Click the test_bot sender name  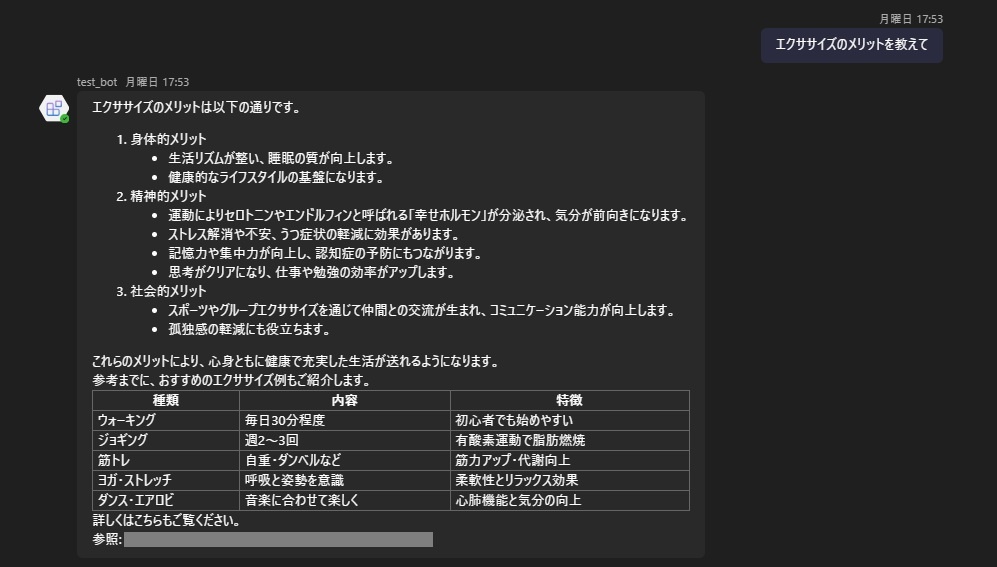(x=97, y=82)
